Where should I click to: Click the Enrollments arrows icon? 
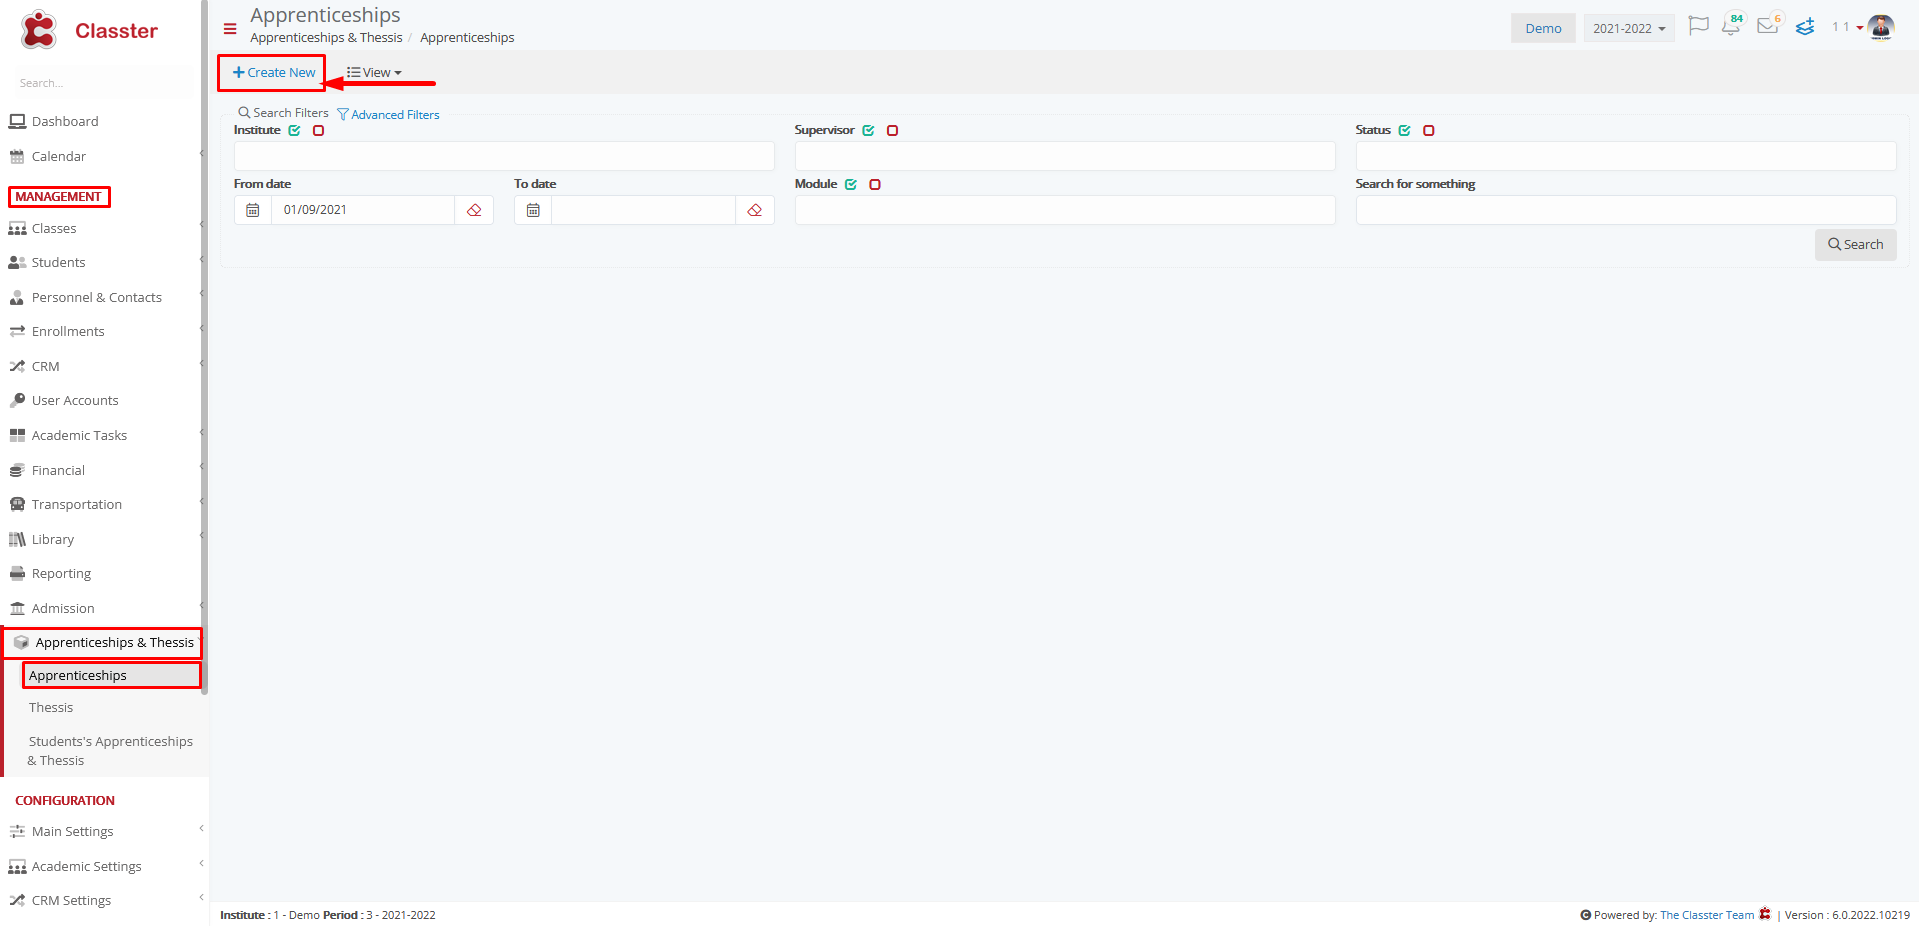(x=17, y=331)
